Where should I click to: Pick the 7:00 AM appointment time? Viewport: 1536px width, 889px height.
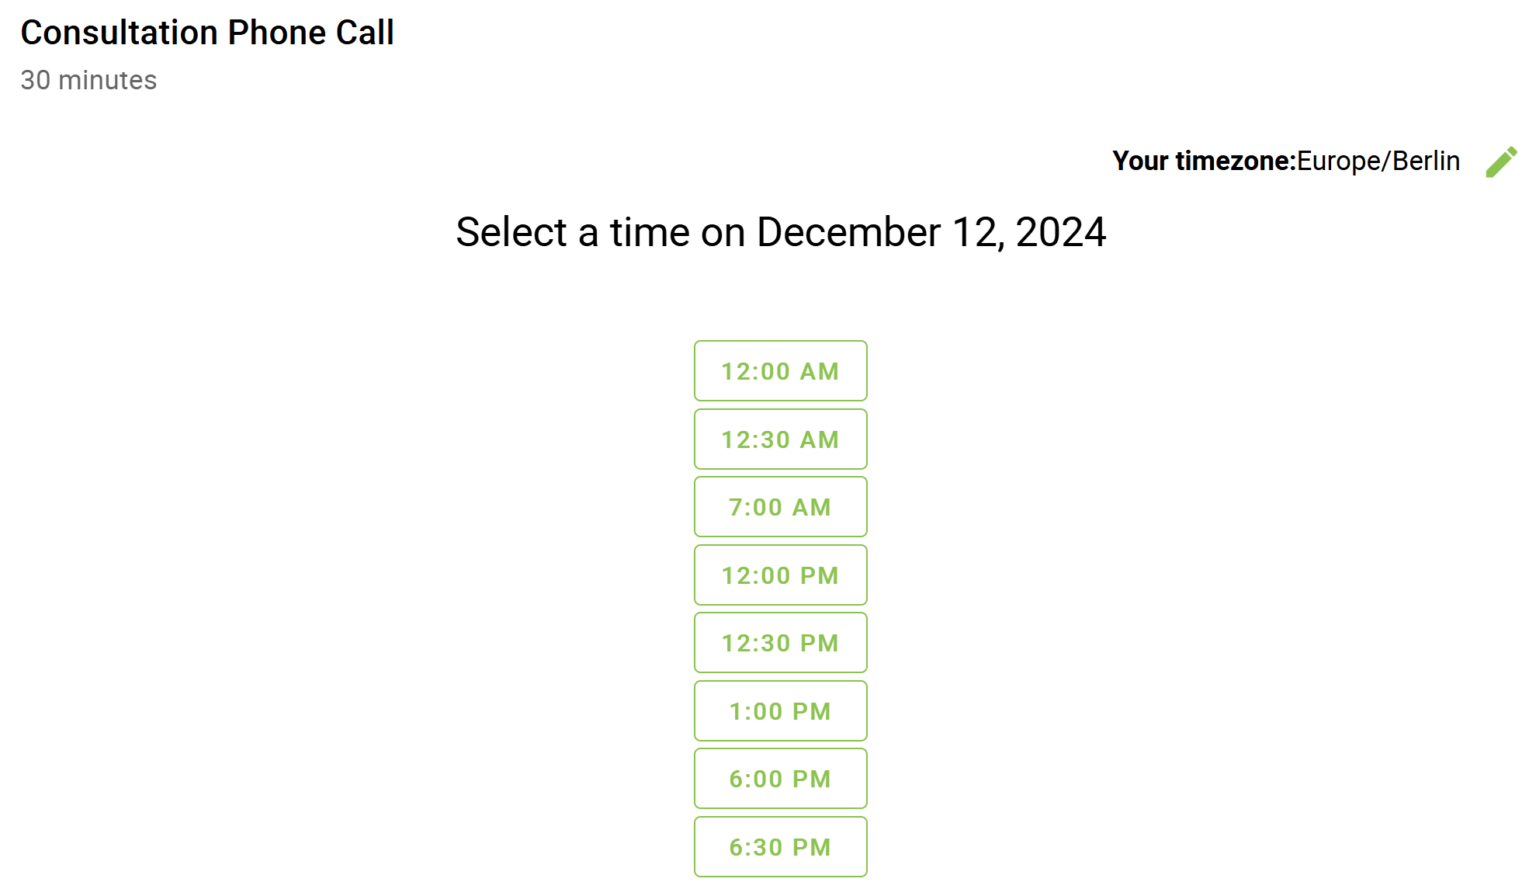click(x=780, y=507)
